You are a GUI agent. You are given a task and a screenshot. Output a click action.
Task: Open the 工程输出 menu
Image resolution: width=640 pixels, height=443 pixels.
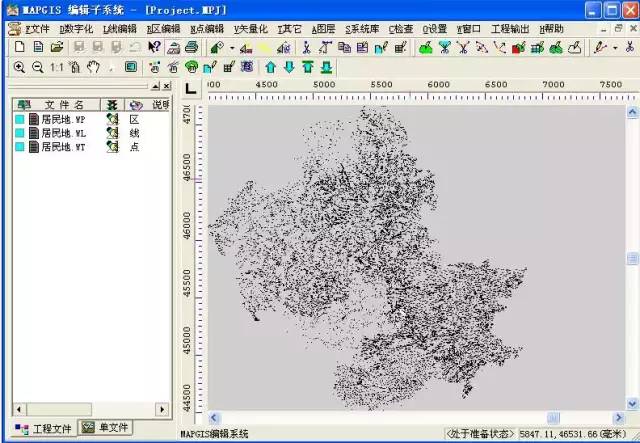click(510, 29)
